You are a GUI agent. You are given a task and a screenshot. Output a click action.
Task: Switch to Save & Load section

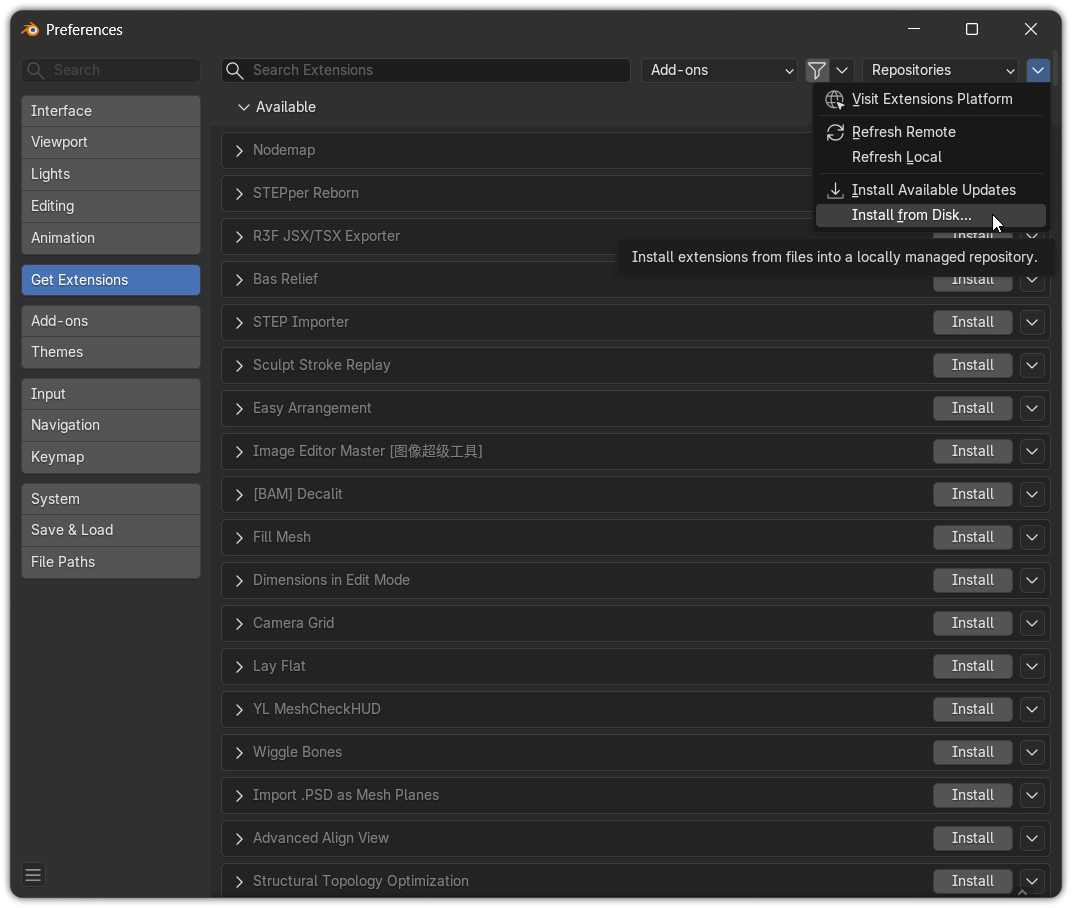coord(111,530)
